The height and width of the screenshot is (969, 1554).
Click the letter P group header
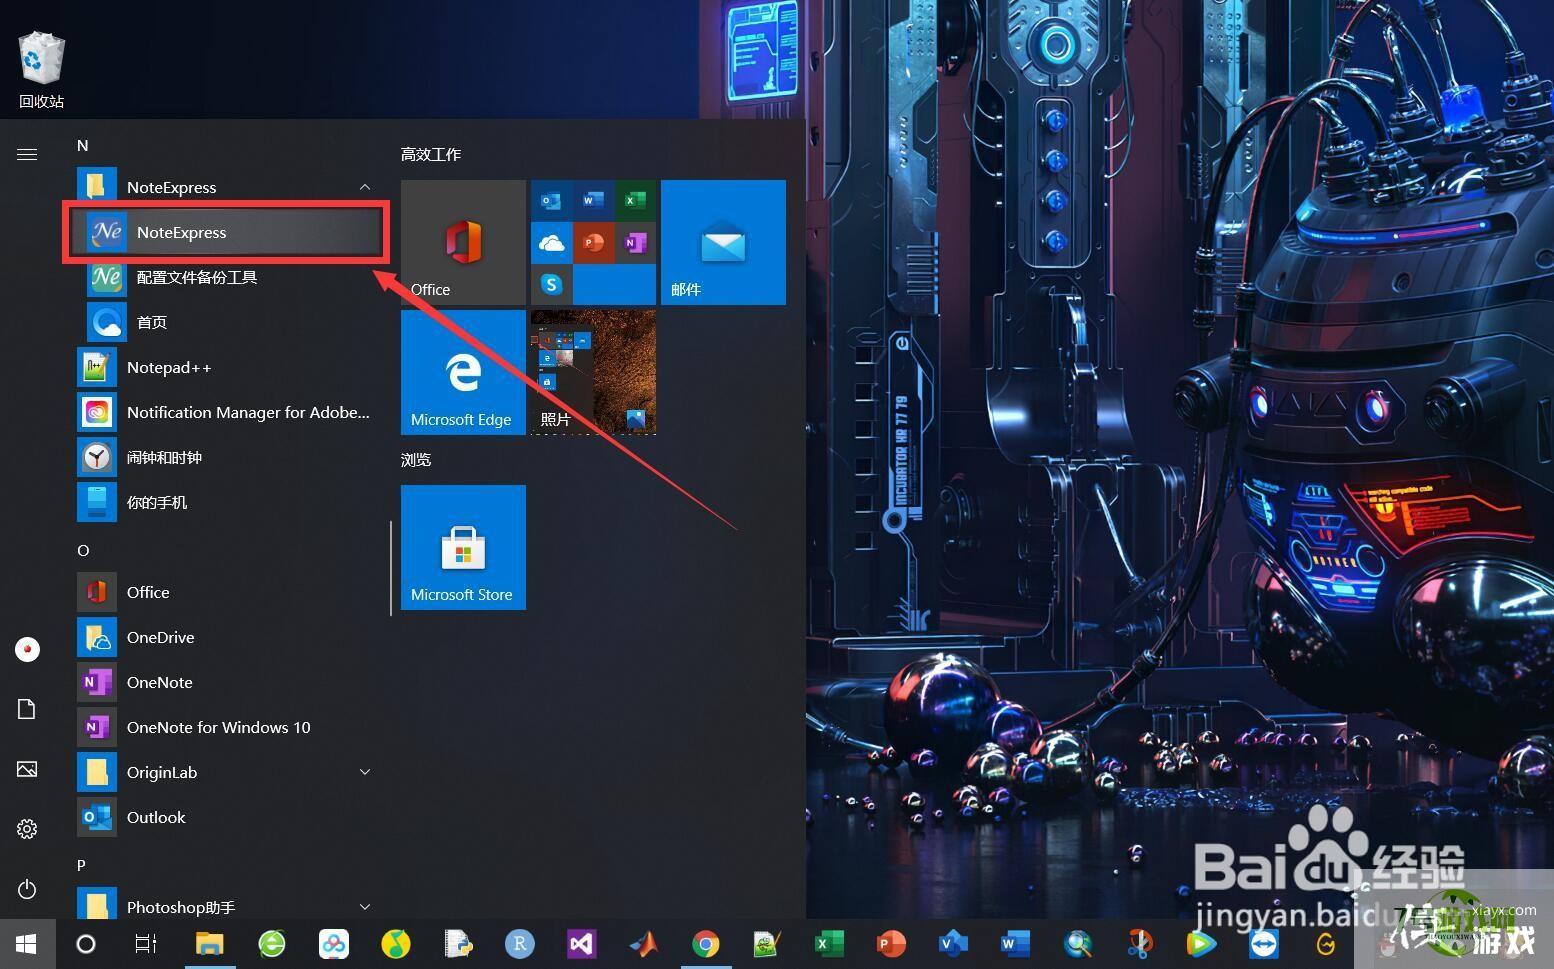[x=82, y=865]
